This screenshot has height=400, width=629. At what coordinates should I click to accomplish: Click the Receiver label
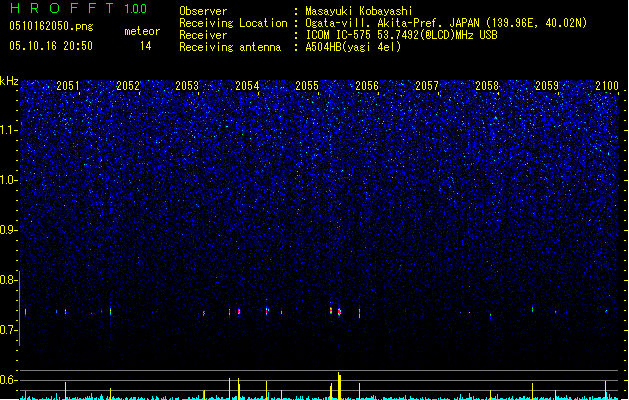[x=203, y=35]
